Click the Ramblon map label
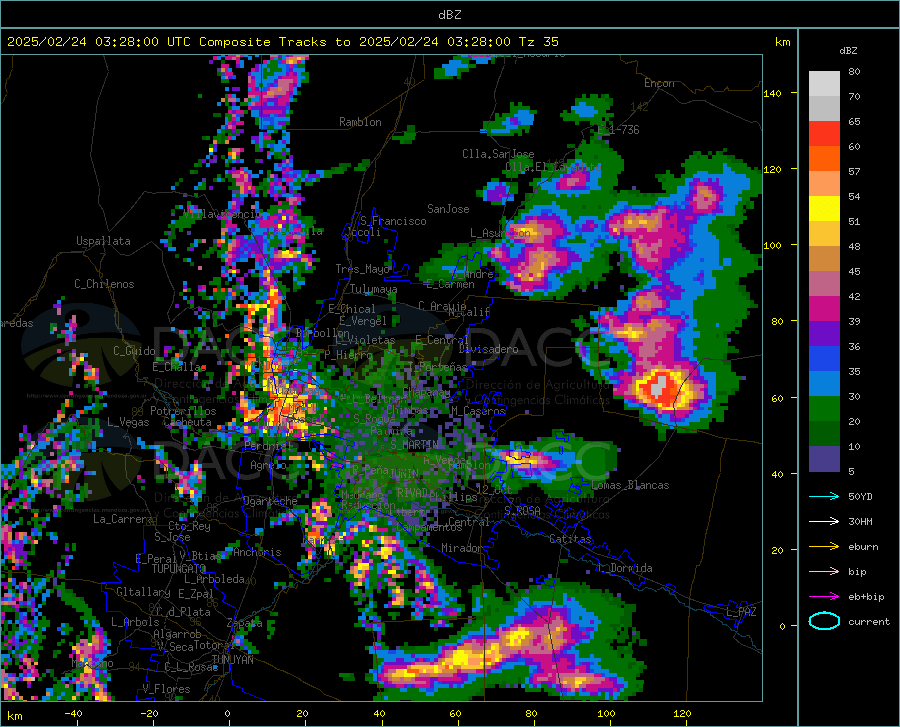 pos(360,122)
